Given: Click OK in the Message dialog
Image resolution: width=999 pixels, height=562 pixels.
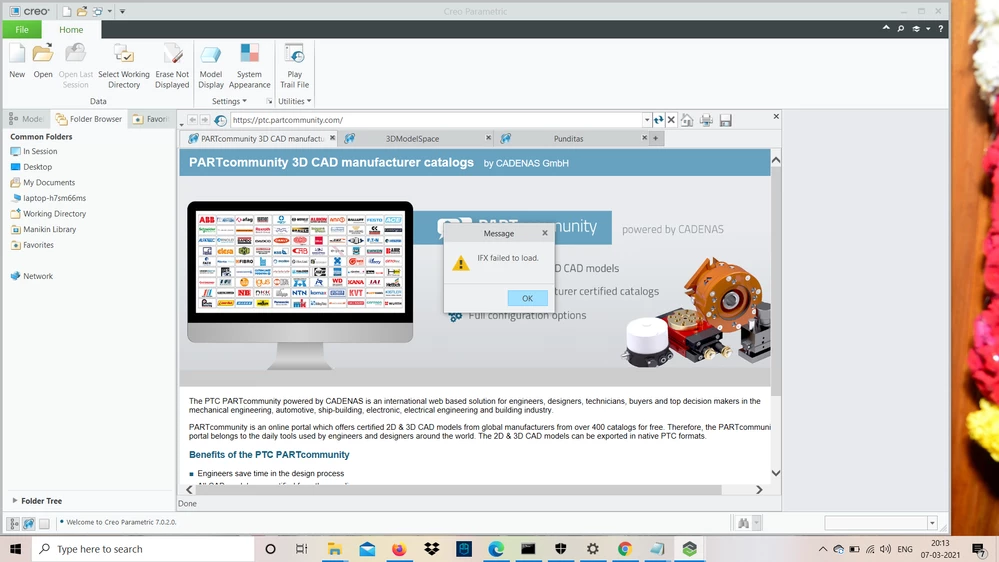Looking at the screenshot, I should (x=527, y=298).
